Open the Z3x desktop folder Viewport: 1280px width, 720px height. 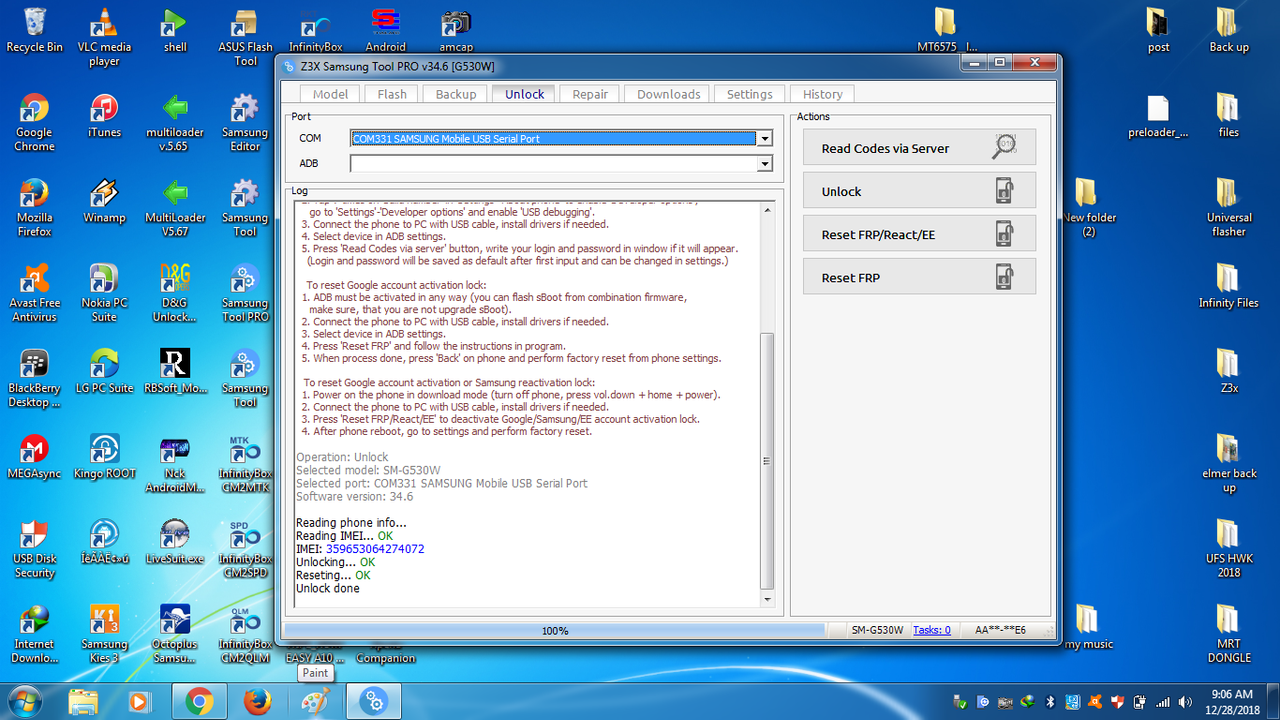click(1229, 371)
